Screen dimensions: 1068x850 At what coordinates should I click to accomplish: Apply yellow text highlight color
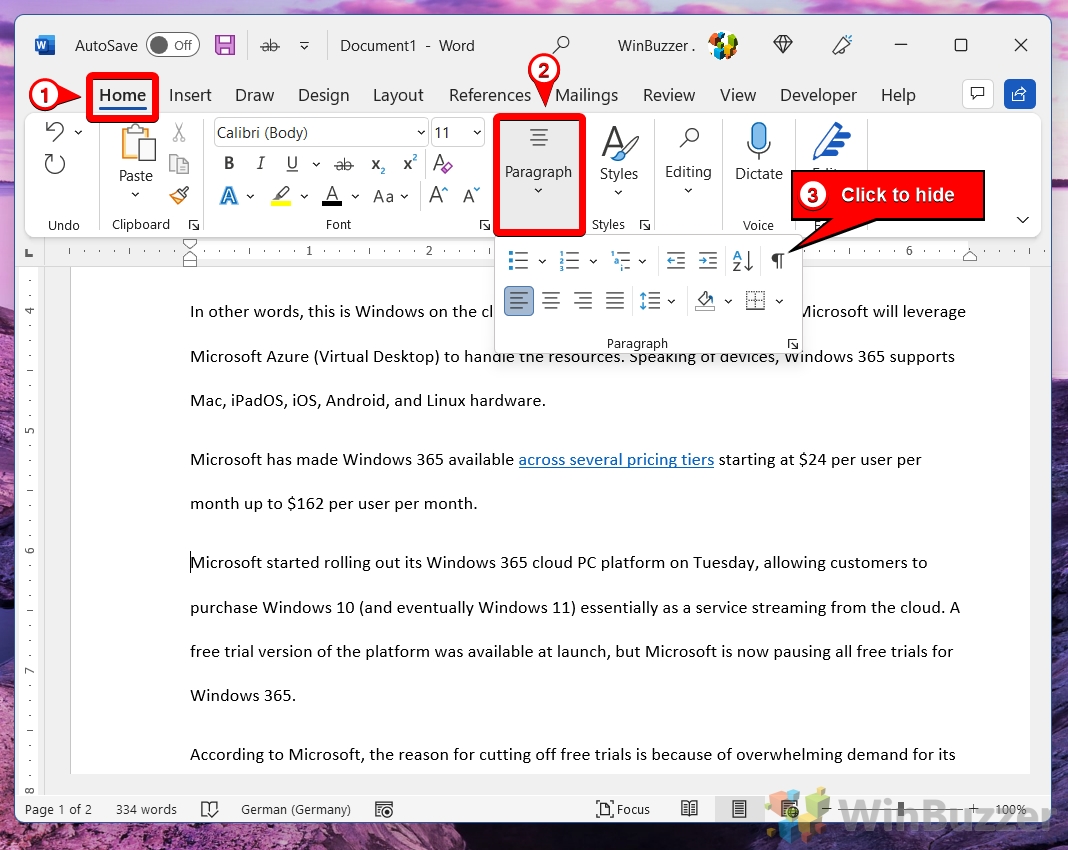click(x=281, y=196)
